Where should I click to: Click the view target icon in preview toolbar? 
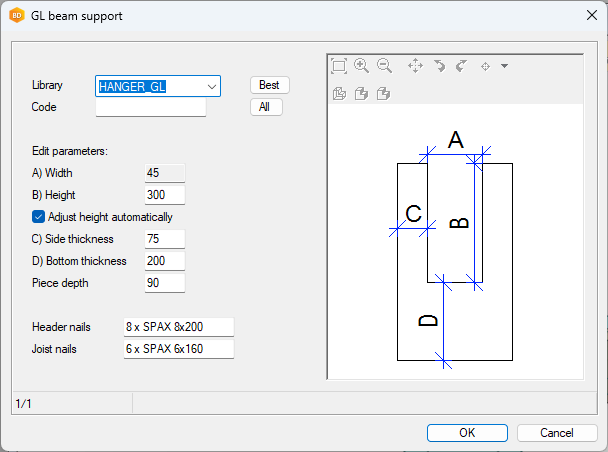tap(486, 66)
